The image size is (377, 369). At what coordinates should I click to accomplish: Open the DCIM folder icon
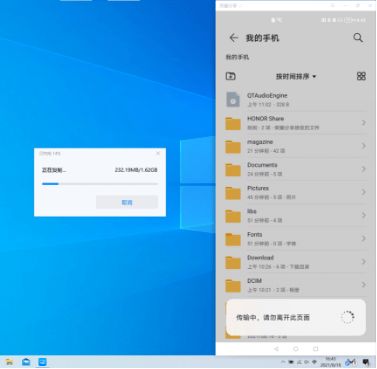pos(233,285)
